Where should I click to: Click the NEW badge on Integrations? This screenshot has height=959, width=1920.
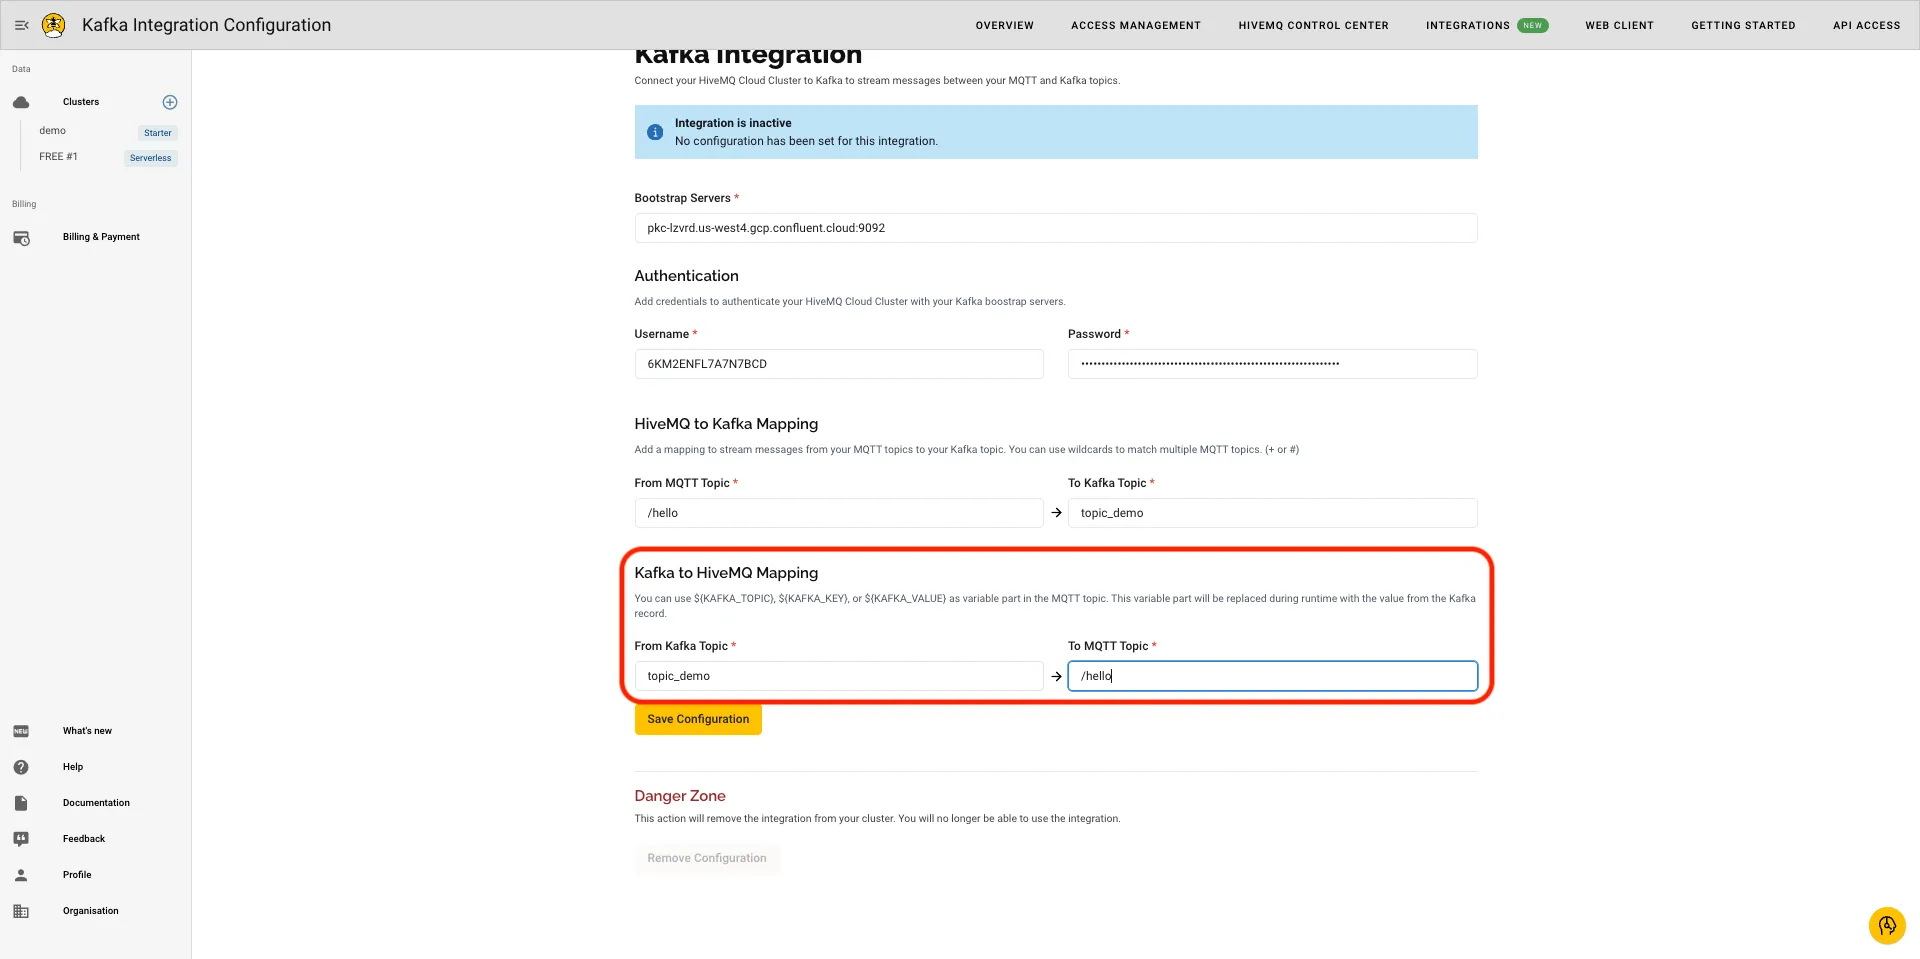tap(1532, 25)
